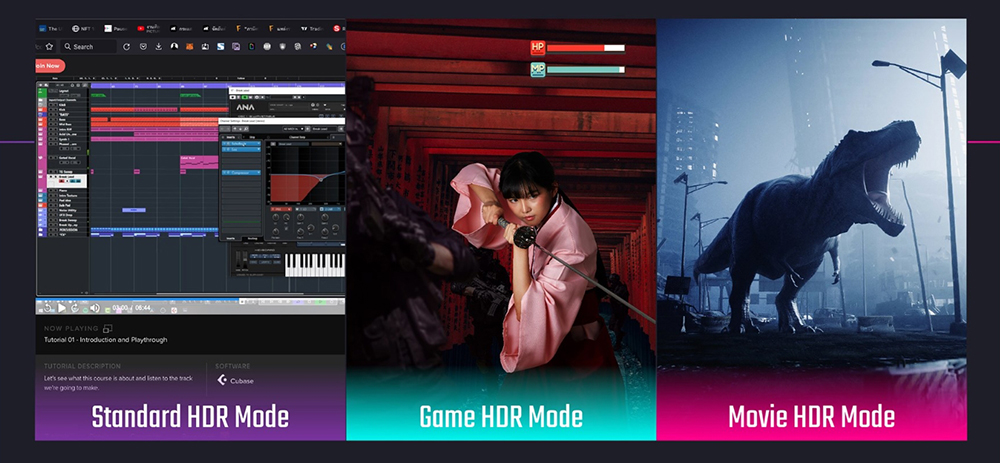Select the Piano track in track list
The height and width of the screenshot is (463, 1000).
click(x=62, y=189)
